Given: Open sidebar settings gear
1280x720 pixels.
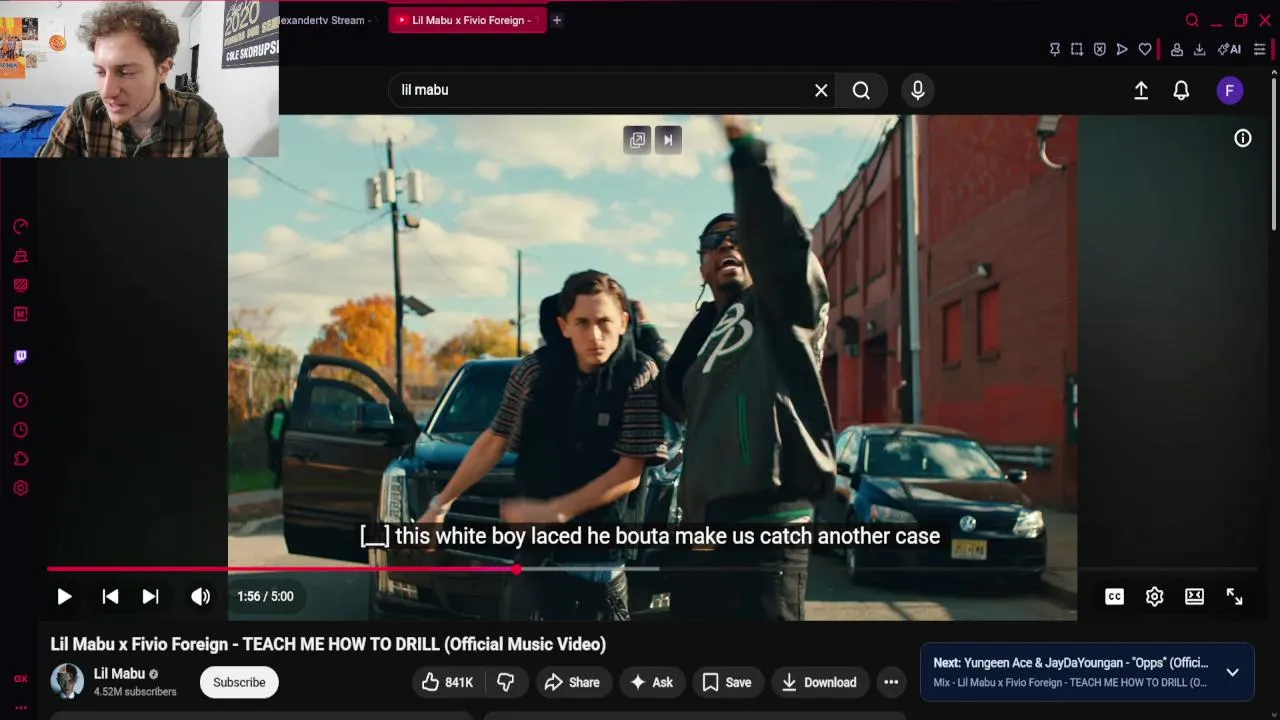Looking at the screenshot, I should point(20,488).
